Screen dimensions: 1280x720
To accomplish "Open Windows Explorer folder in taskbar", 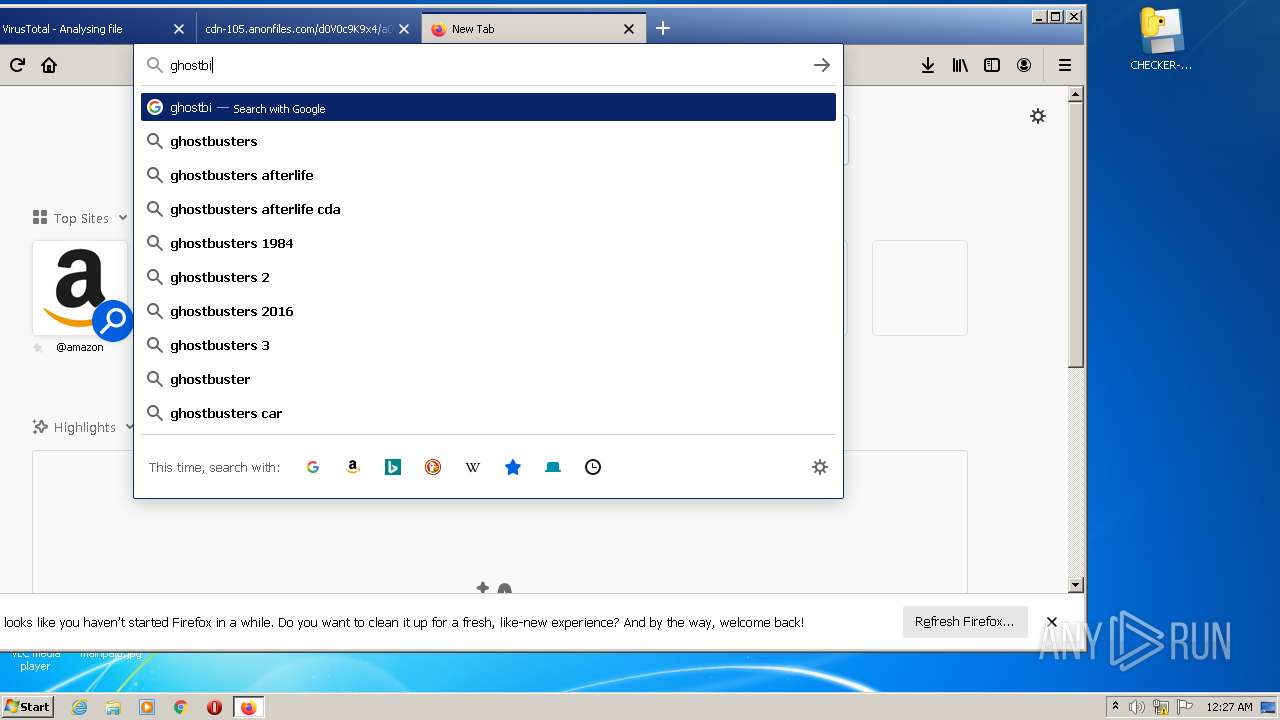I will coord(113,707).
